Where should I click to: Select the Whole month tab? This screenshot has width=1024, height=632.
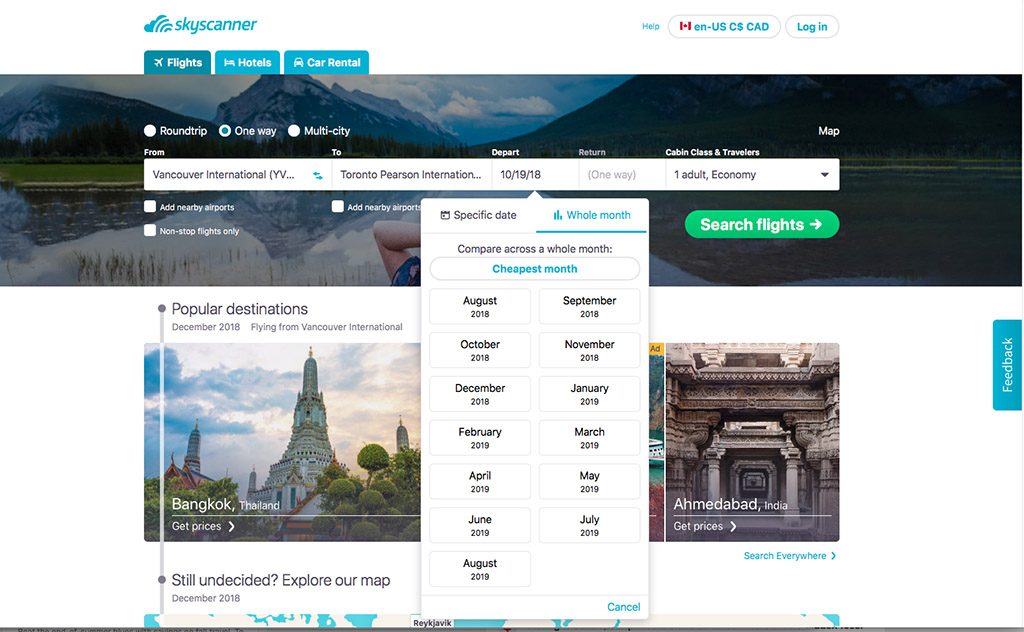(x=601, y=215)
